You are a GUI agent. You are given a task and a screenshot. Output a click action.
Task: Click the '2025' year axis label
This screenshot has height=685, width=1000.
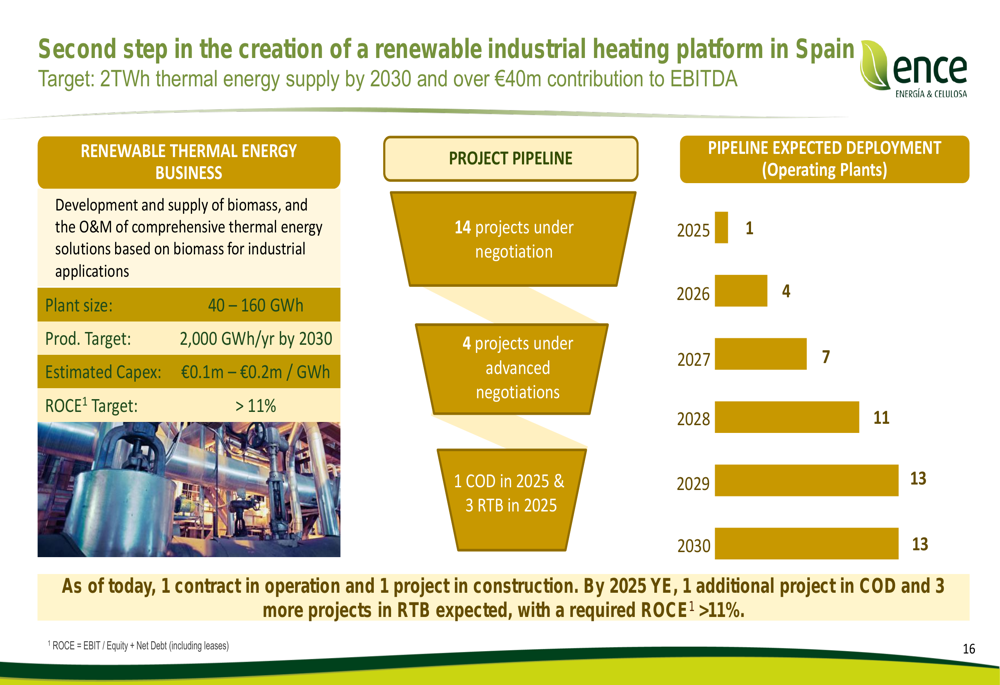[693, 230]
